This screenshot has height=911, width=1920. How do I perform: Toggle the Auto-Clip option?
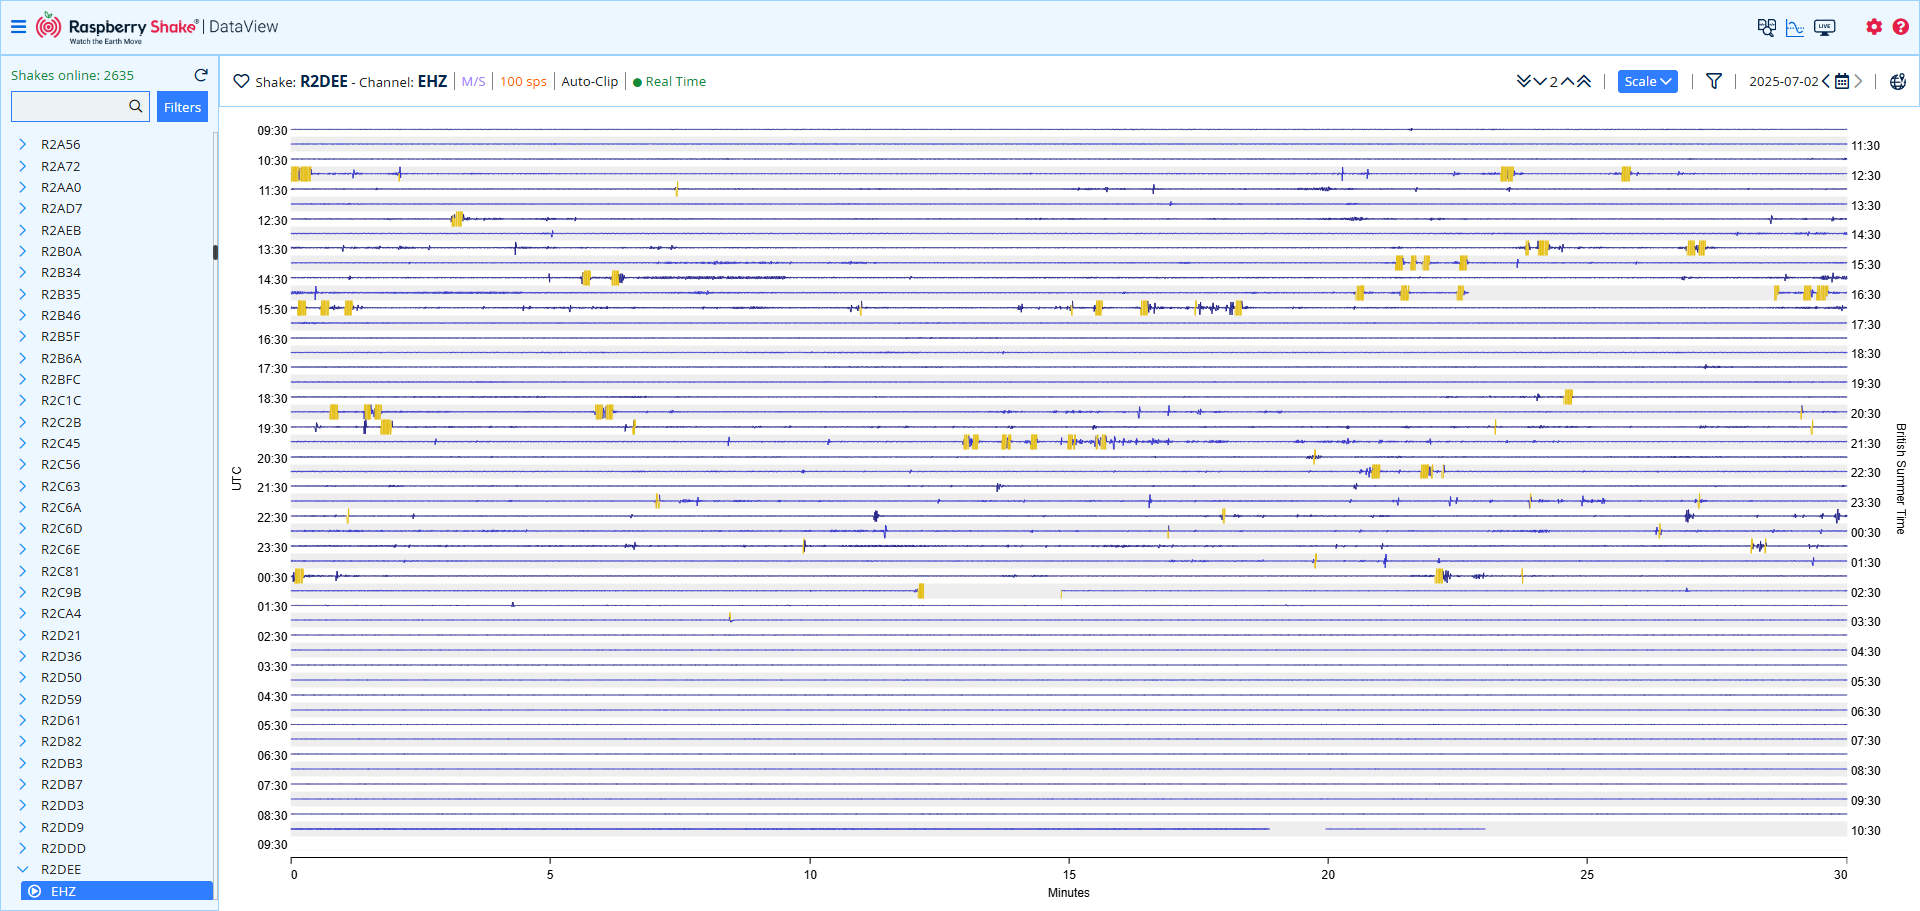pyautogui.click(x=590, y=81)
